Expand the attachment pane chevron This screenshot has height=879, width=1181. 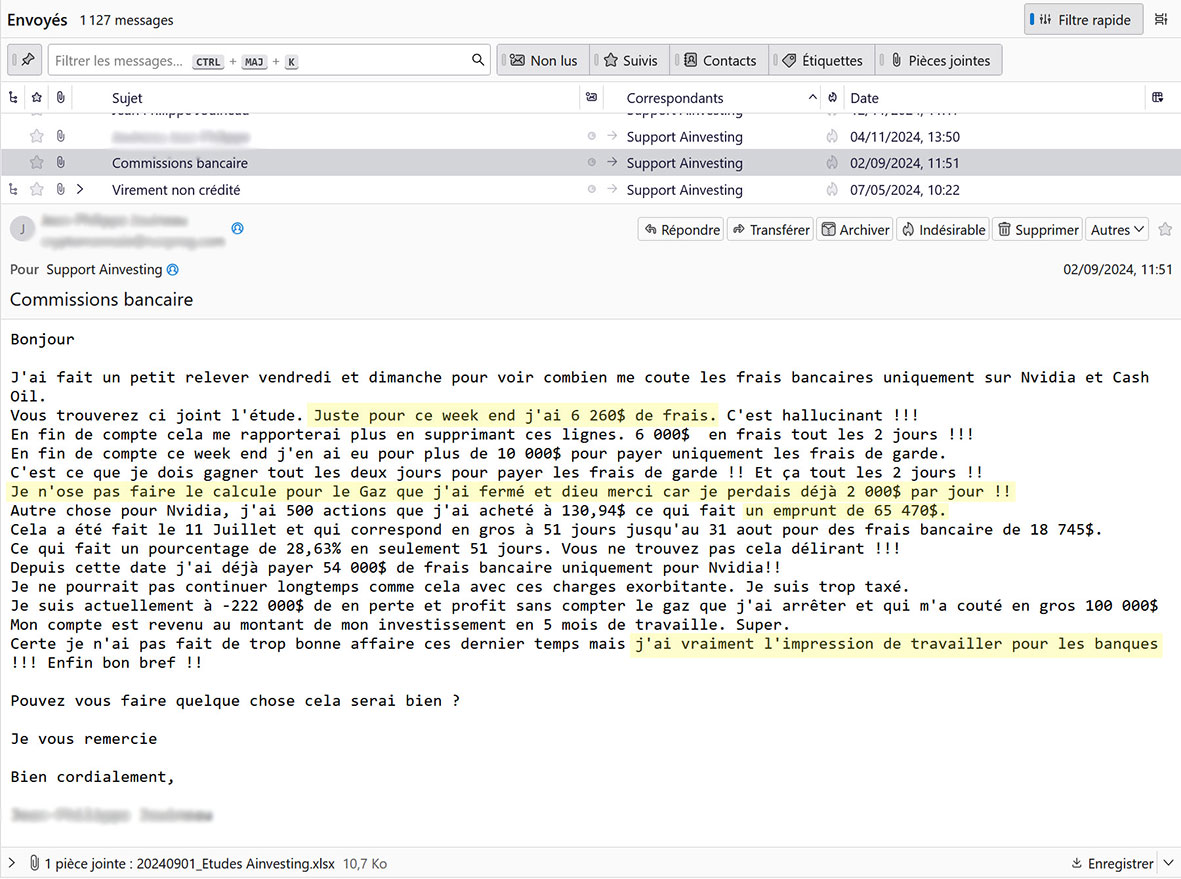(x=12, y=863)
